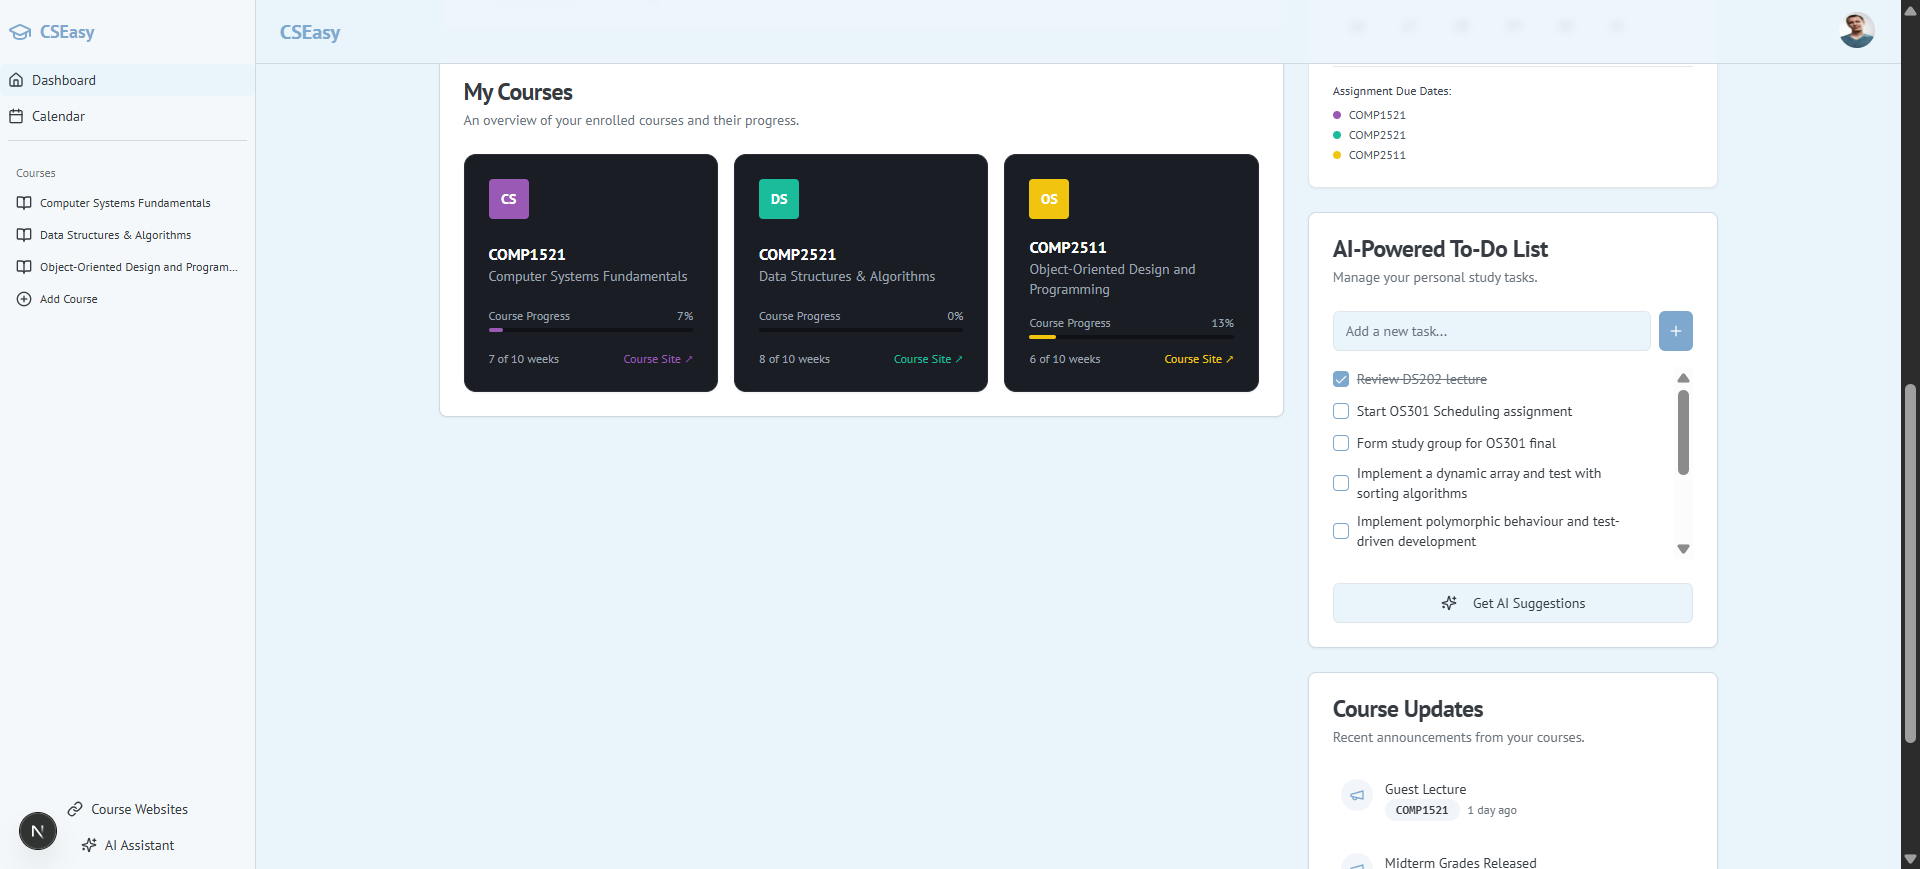The width and height of the screenshot is (1920, 869).
Task: Check Implement polymorphic behaviour task
Action: click(1341, 531)
